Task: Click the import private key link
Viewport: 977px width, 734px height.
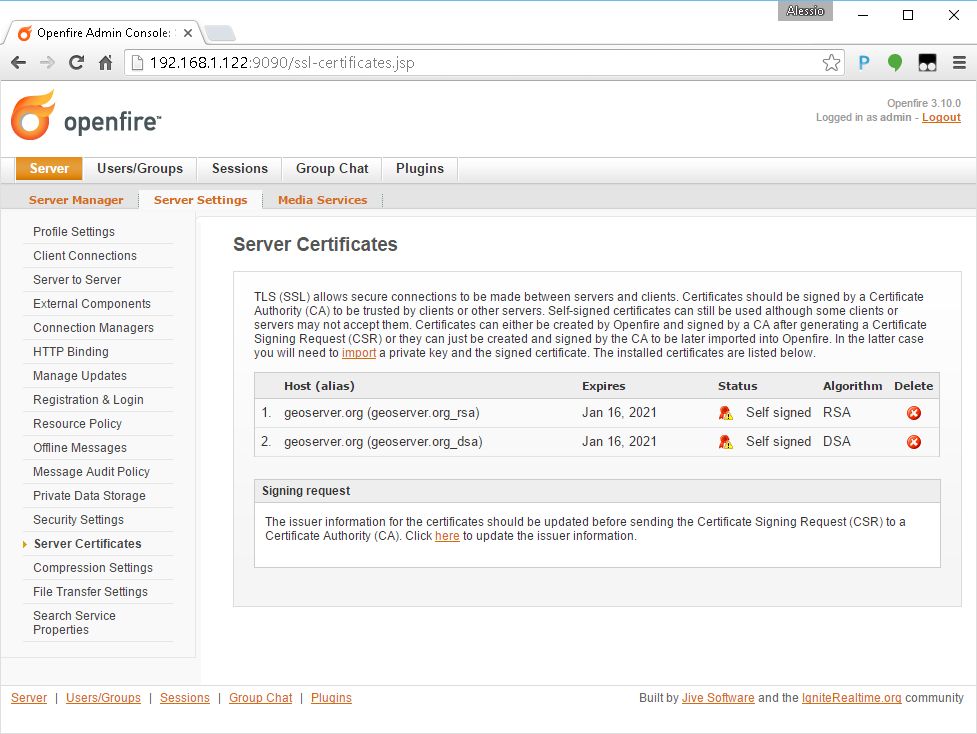Action: pos(358,353)
